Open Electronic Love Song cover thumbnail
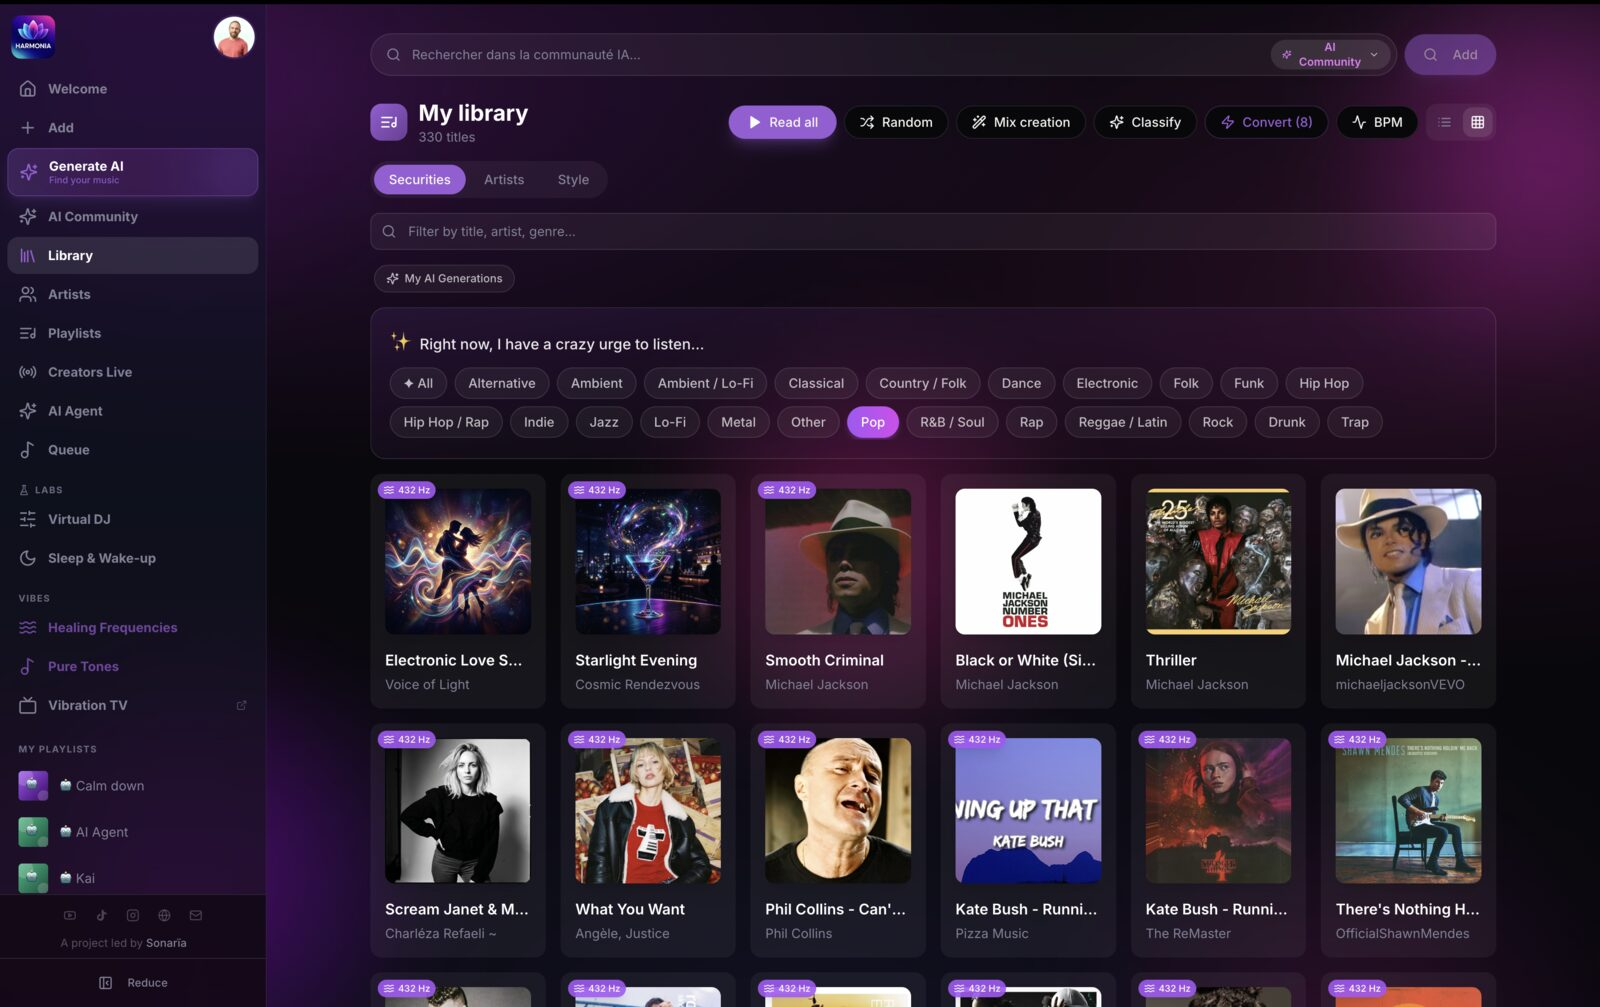The height and width of the screenshot is (1007, 1600). (458, 562)
